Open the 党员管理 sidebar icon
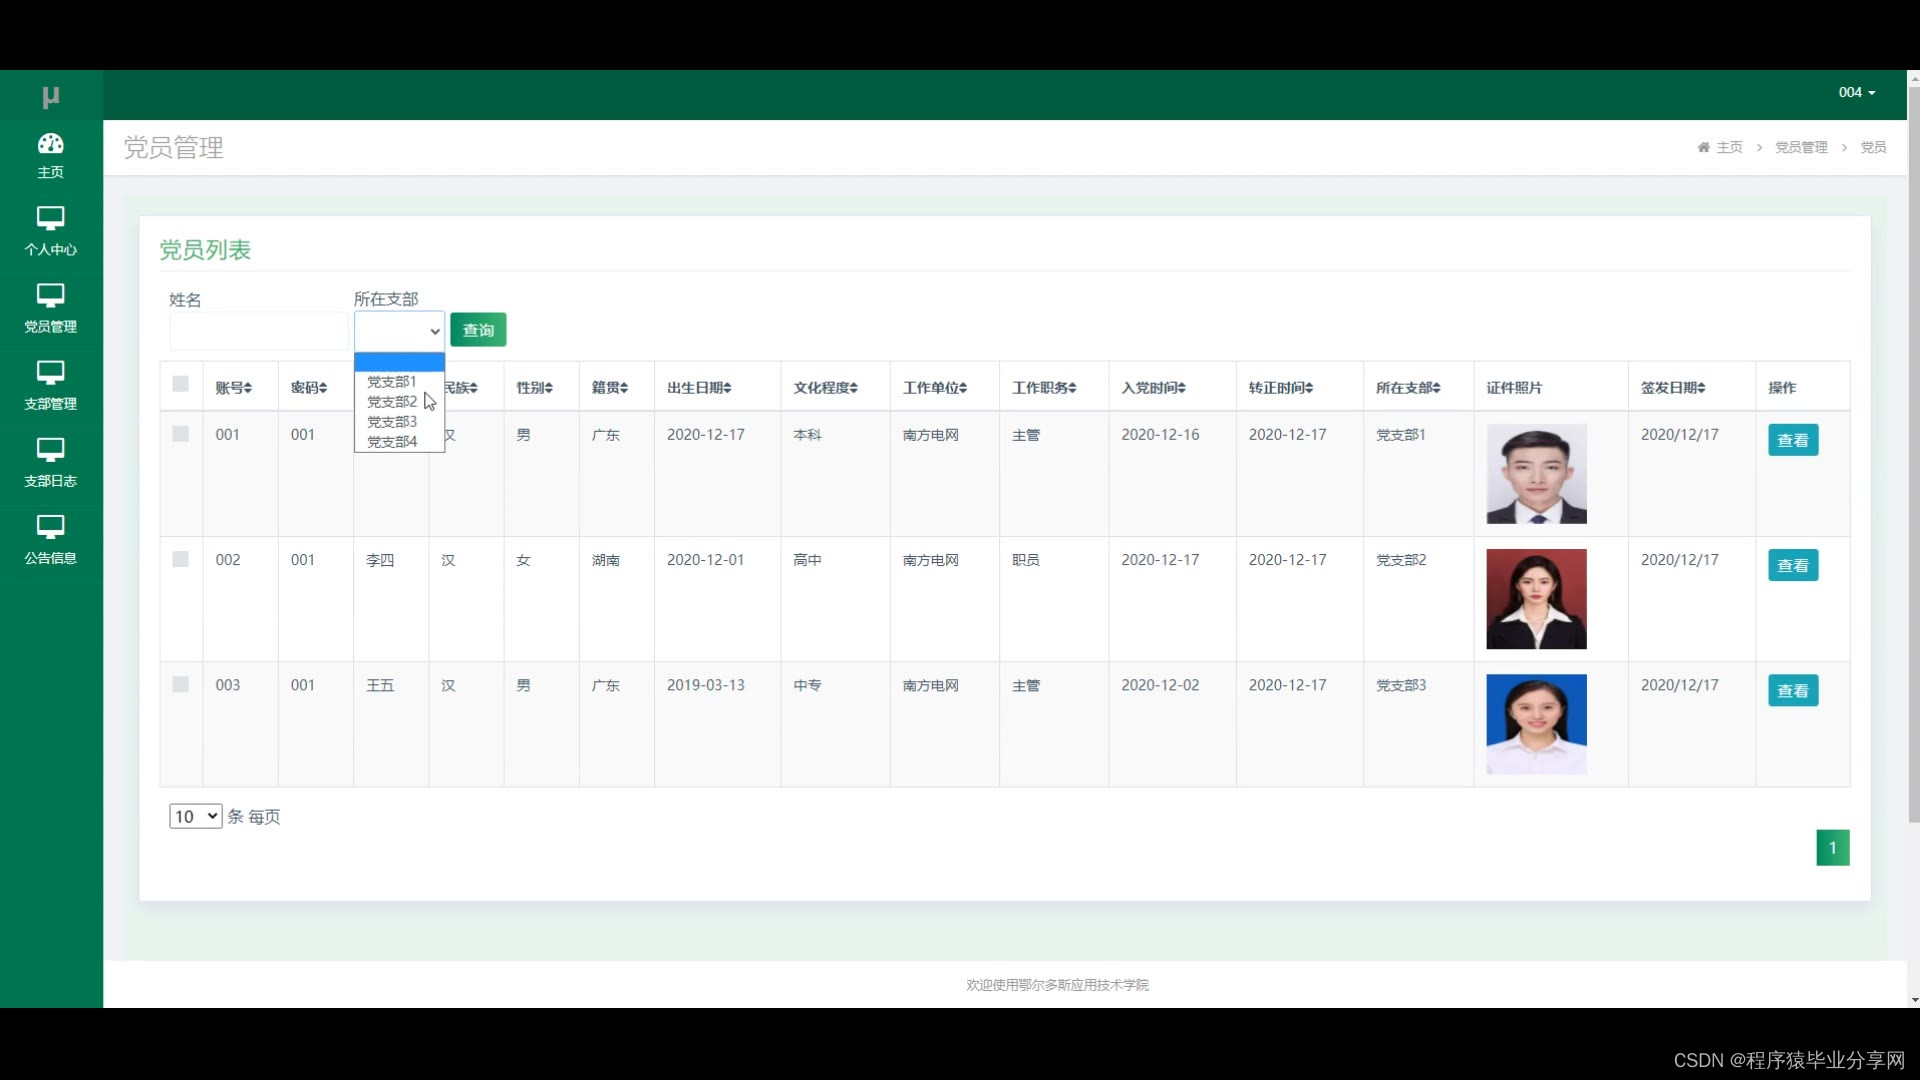This screenshot has width=1920, height=1080. click(51, 295)
